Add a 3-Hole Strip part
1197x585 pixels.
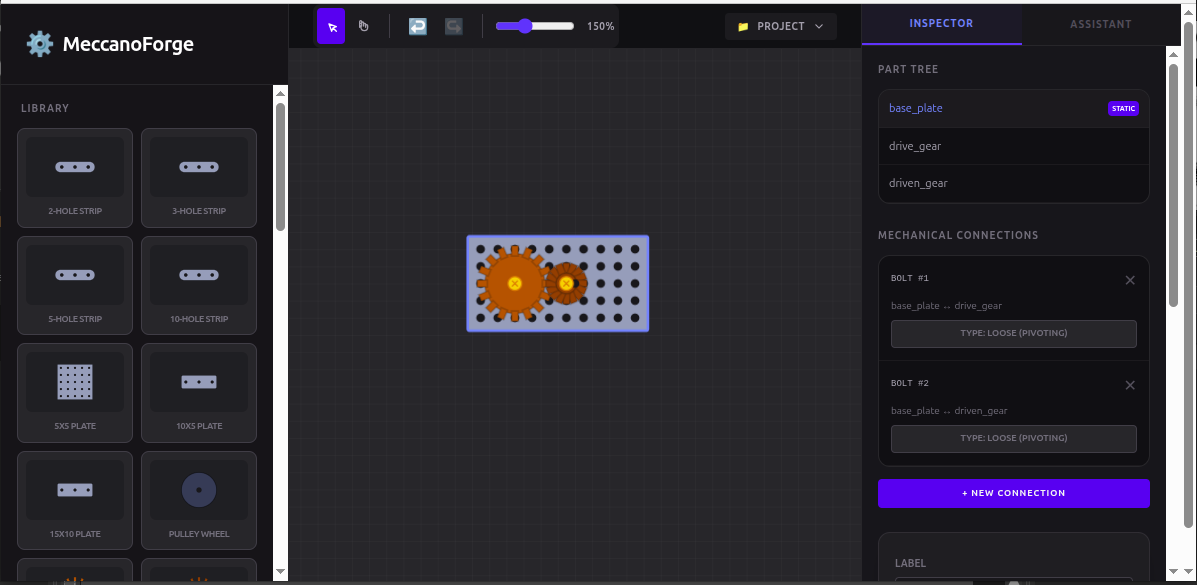(198, 178)
